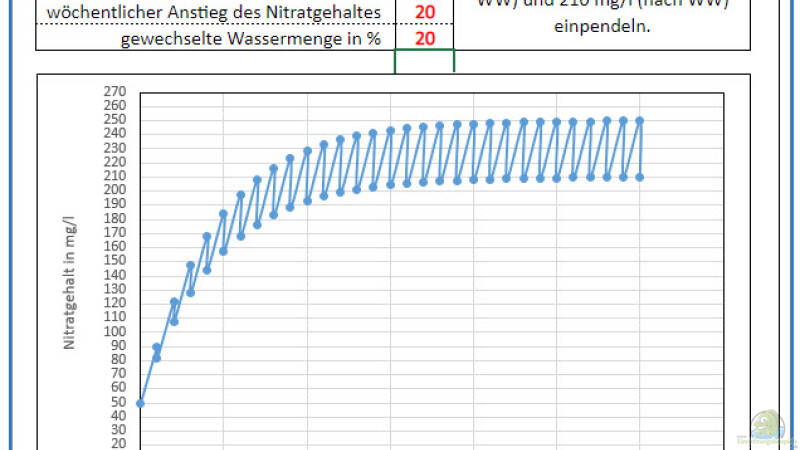Select the last data point at 210 mg/l
The width and height of the screenshot is (800, 450).
pos(639,177)
